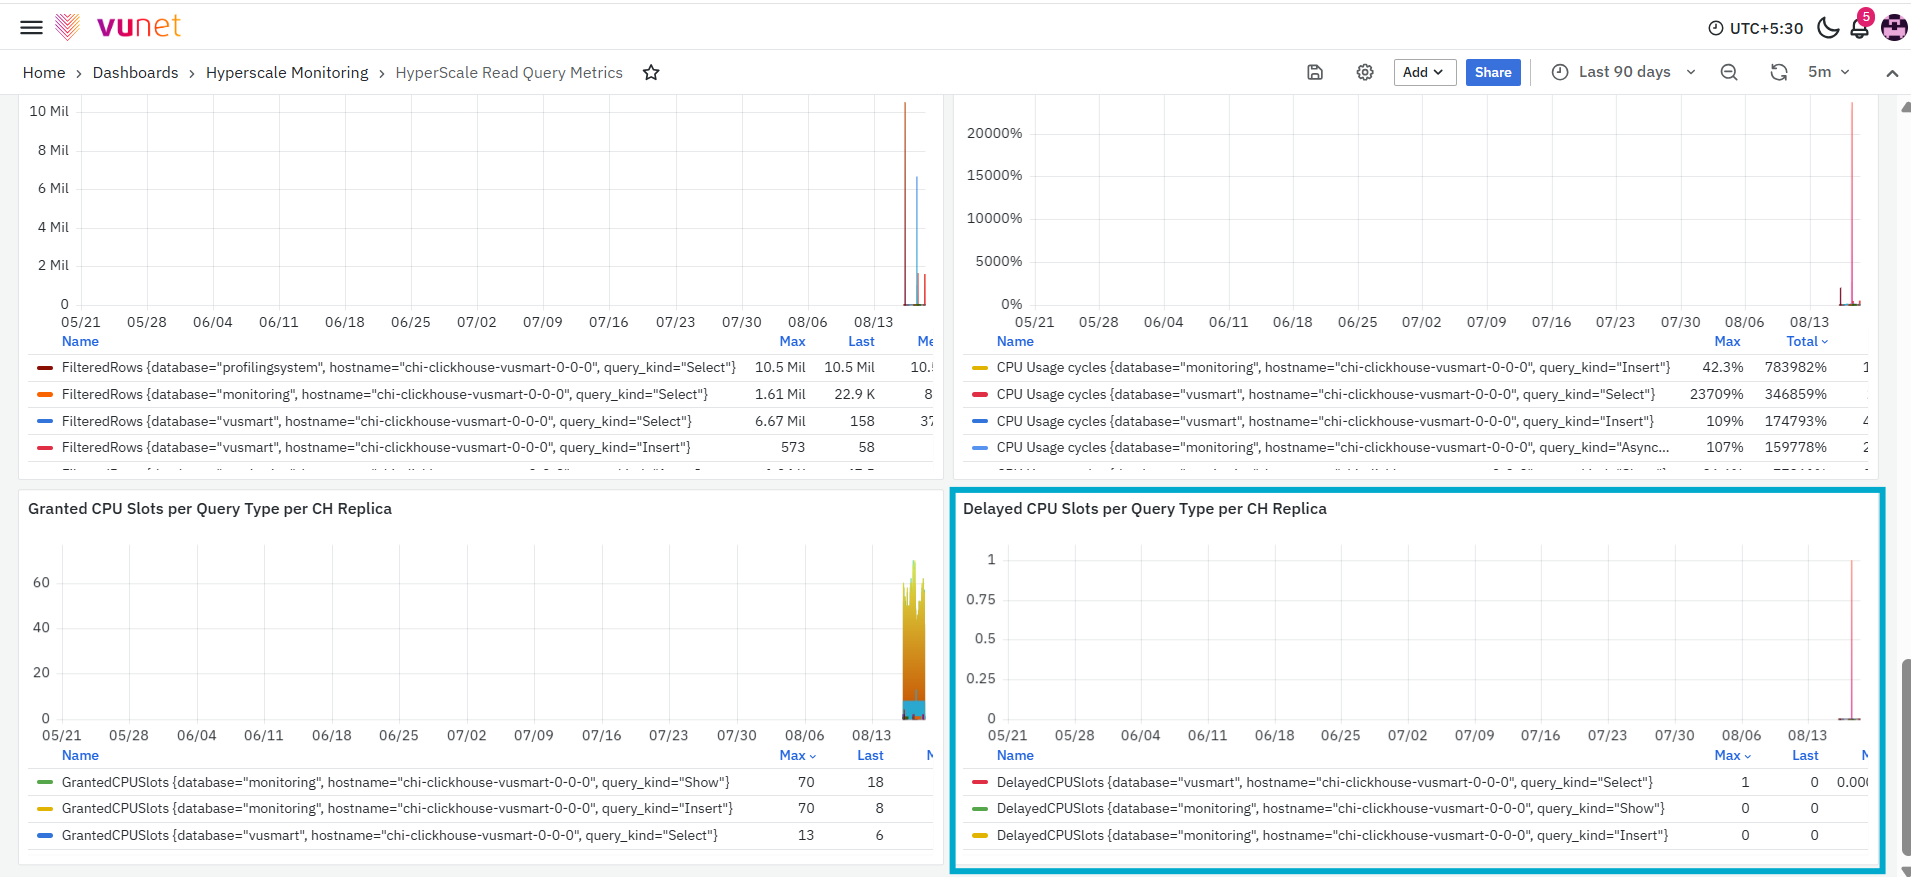This screenshot has height=877, width=1911.
Task: Open the notifications bell
Action: click(1860, 27)
